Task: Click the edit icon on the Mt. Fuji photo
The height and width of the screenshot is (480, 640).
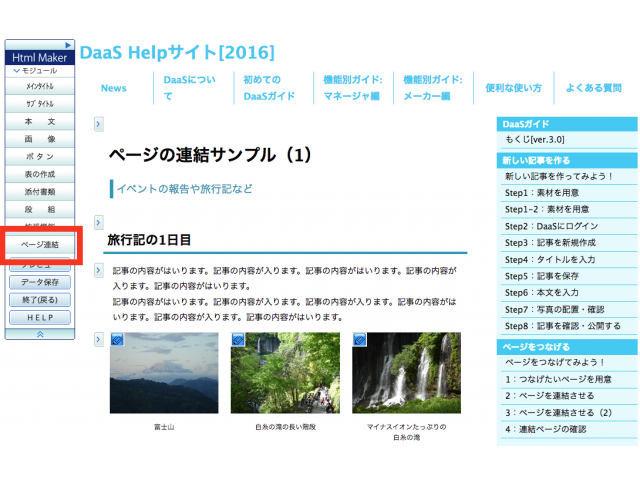Action: click(116, 340)
